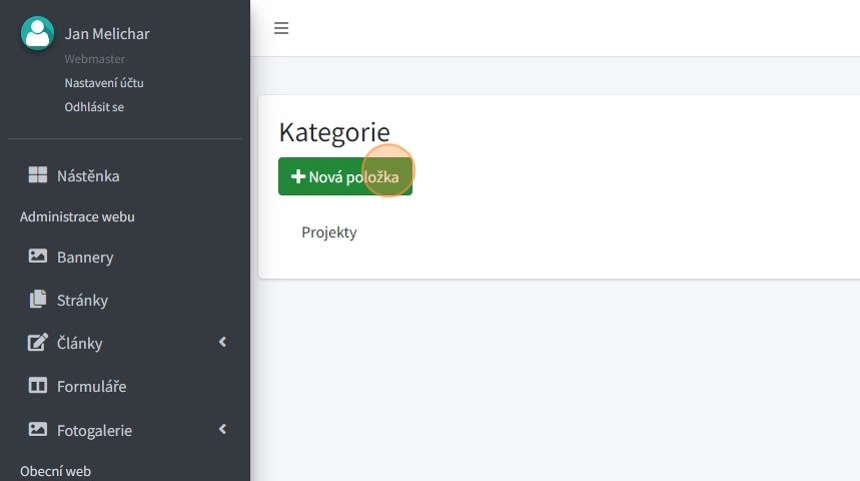Expand the Fotogalerie submenu chevron
The width and height of the screenshot is (860, 481).
click(x=222, y=429)
